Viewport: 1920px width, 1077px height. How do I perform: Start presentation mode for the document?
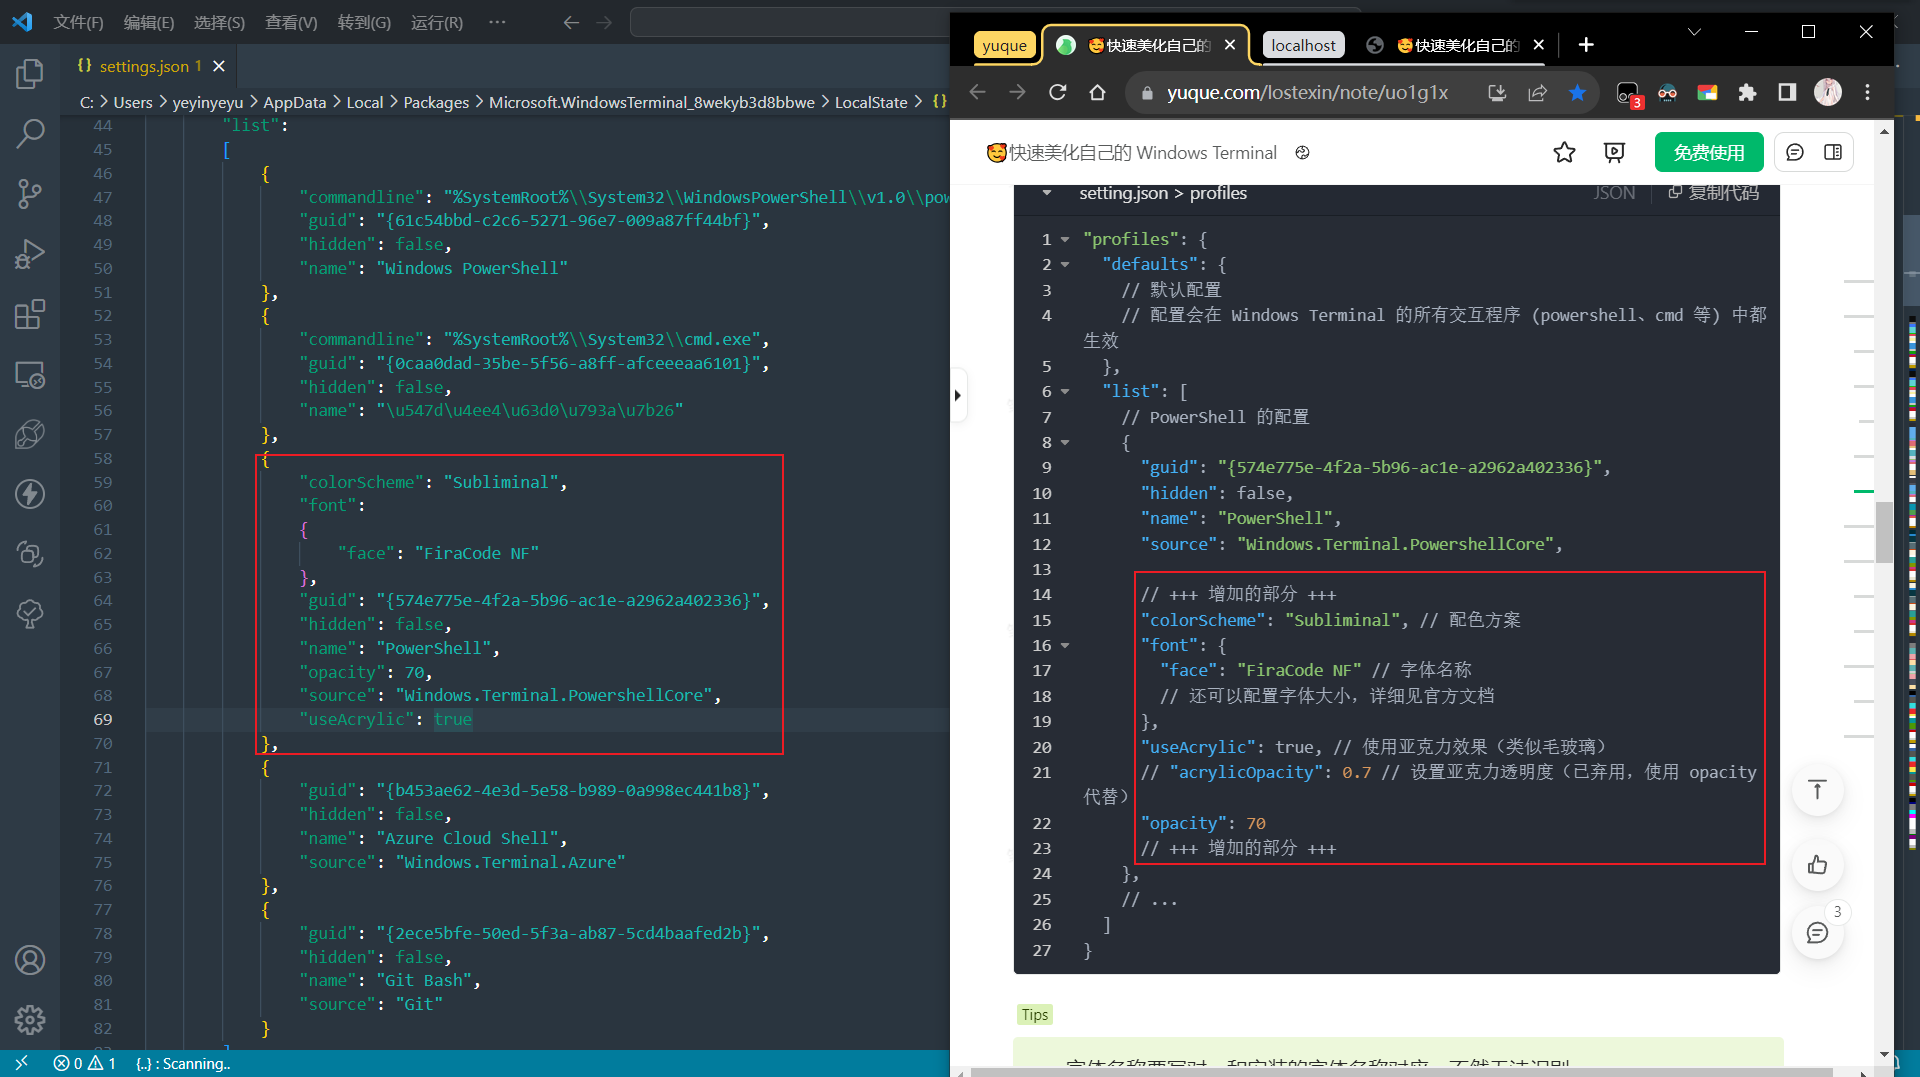click(x=1614, y=152)
